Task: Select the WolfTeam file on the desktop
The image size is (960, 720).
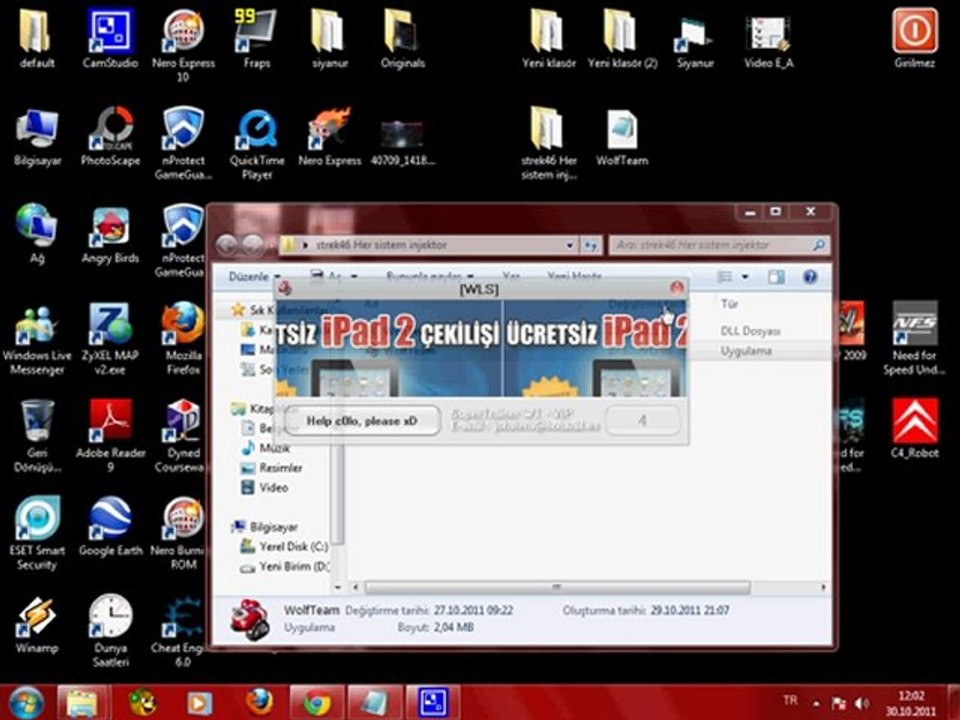Action: click(622, 136)
